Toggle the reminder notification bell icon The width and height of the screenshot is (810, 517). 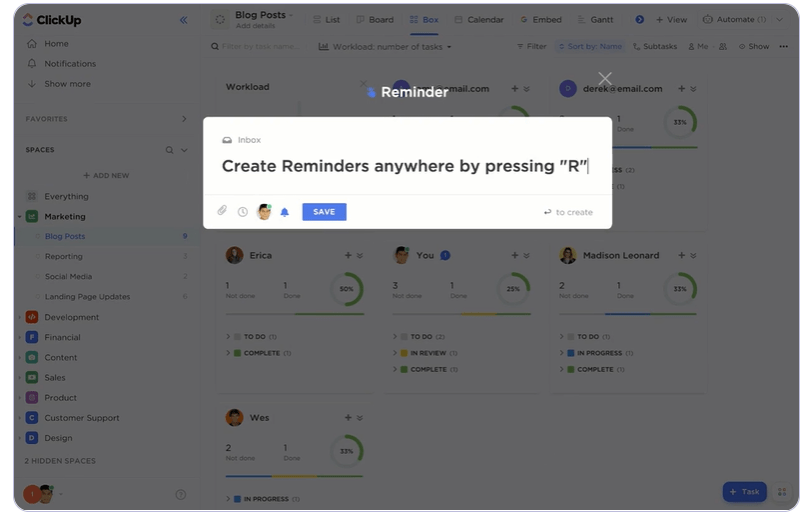click(x=285, y=212)
